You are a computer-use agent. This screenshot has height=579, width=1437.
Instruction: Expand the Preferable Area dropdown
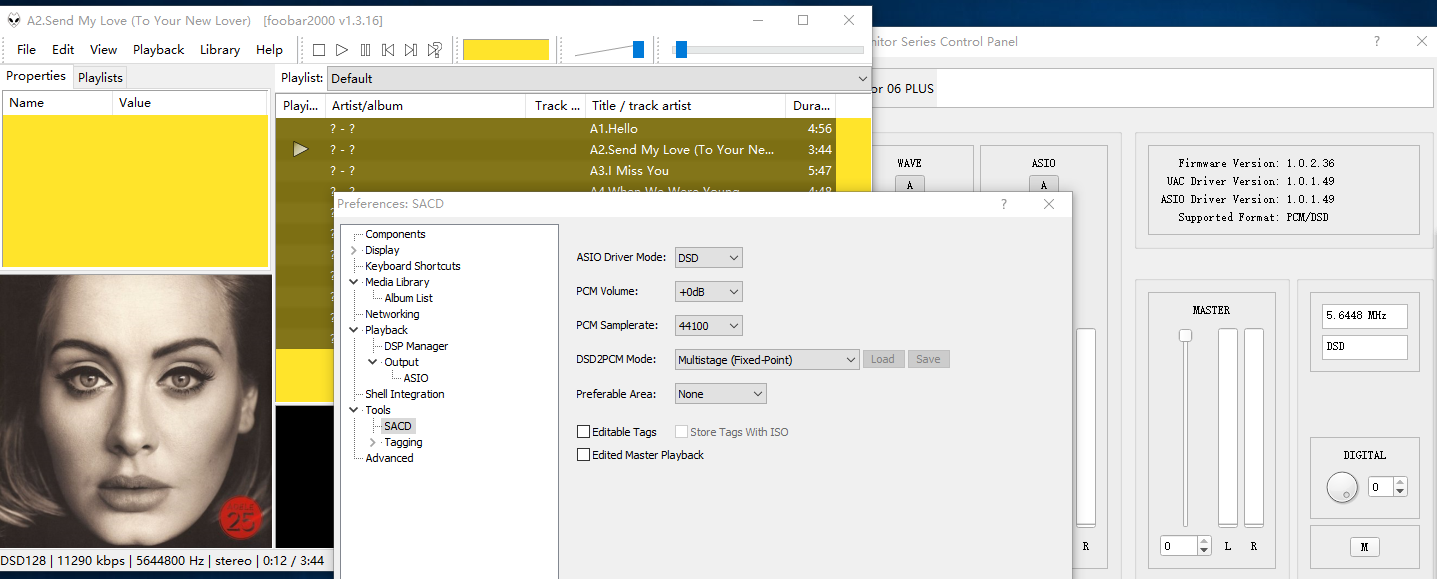click(720, 394)
